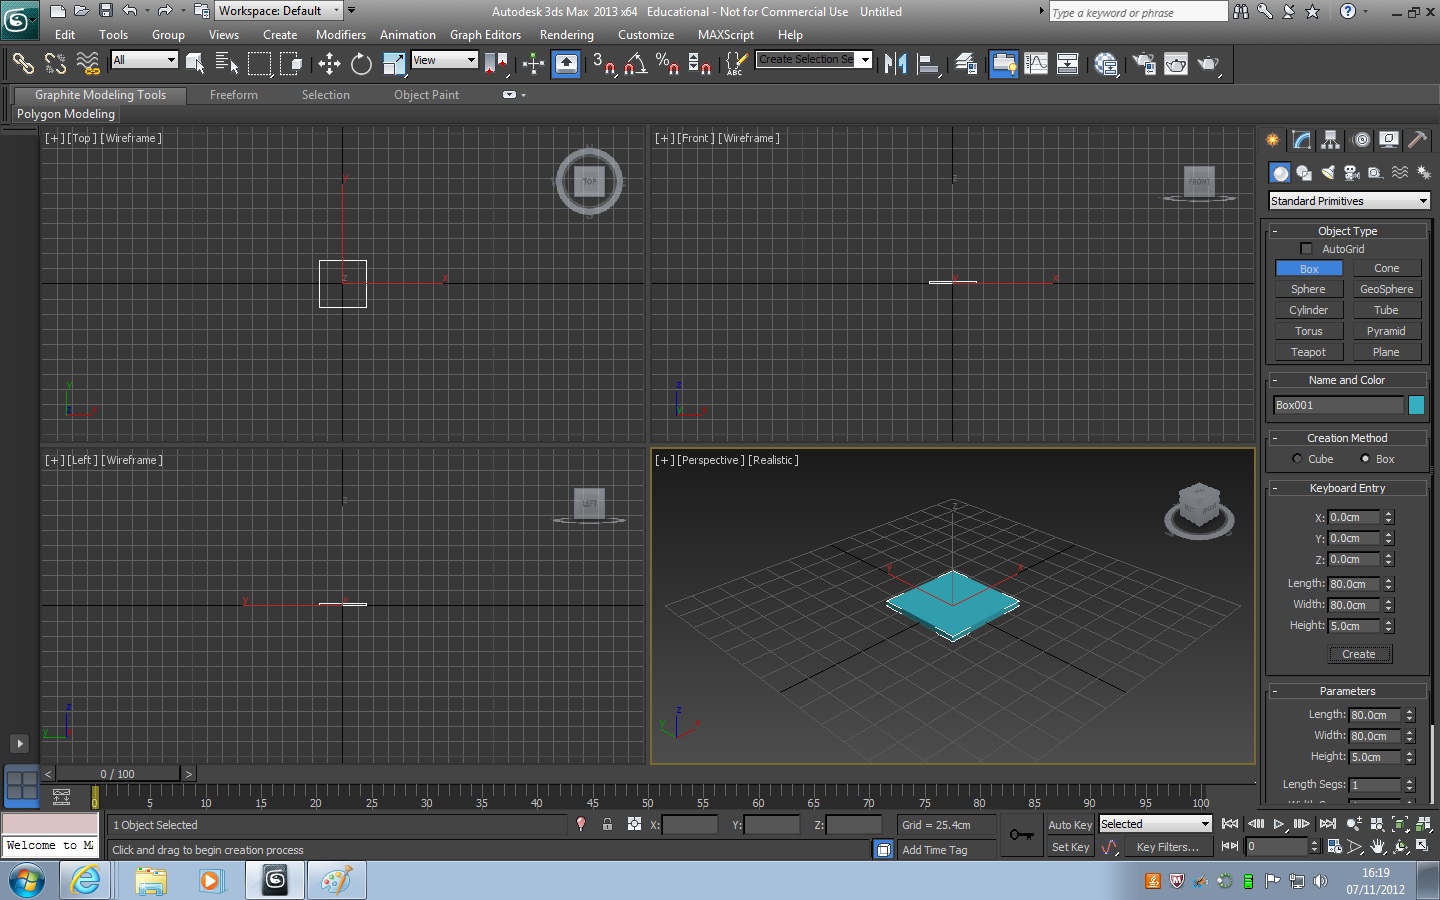Switch to the Freeform ribbon tab
Screen dimensions: 1440x900
pos(233,95)
